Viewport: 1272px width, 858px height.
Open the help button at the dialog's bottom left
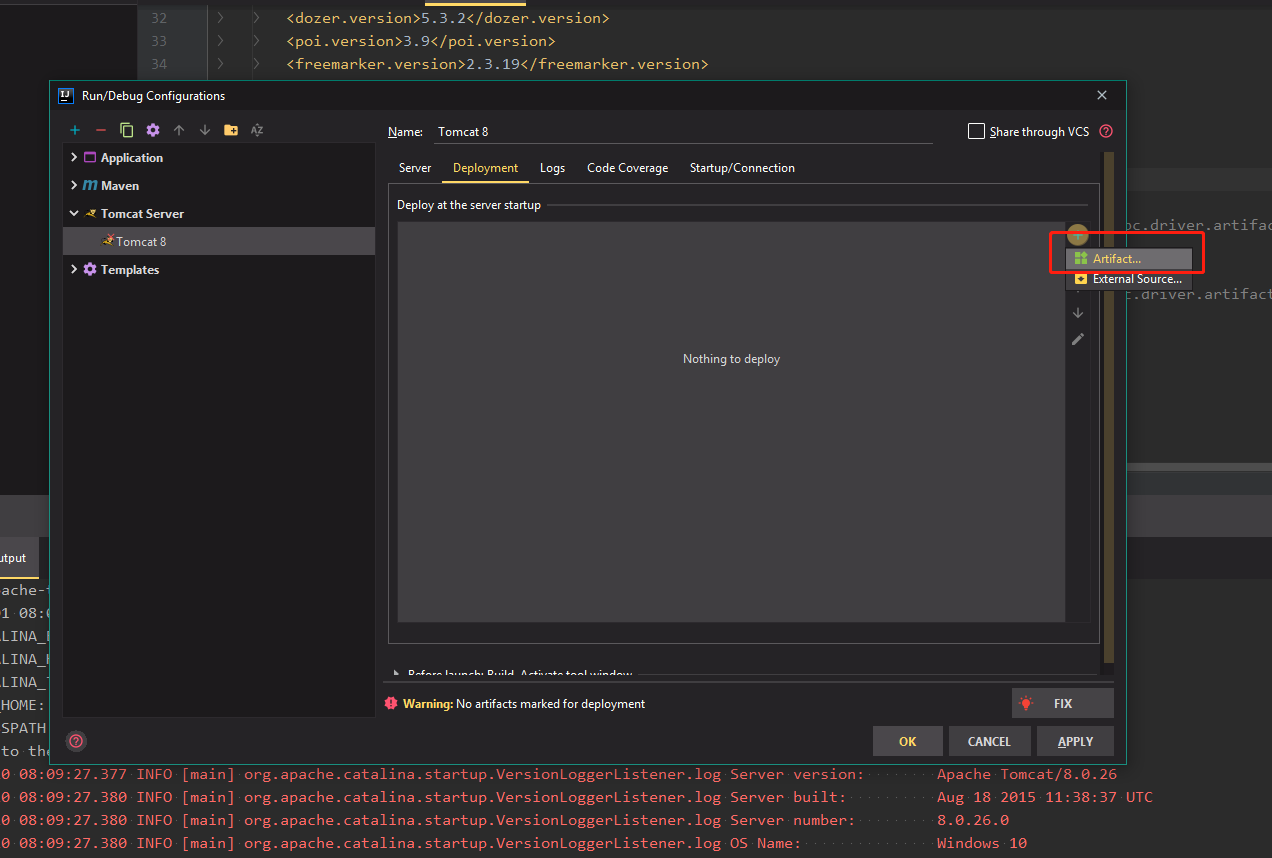tap(76, 741)
